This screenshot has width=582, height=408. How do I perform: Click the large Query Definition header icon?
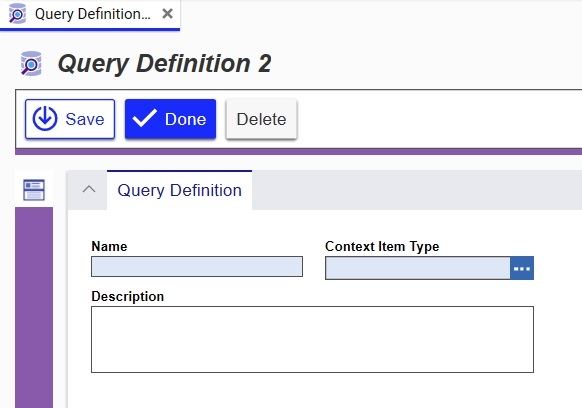point(31,63)
